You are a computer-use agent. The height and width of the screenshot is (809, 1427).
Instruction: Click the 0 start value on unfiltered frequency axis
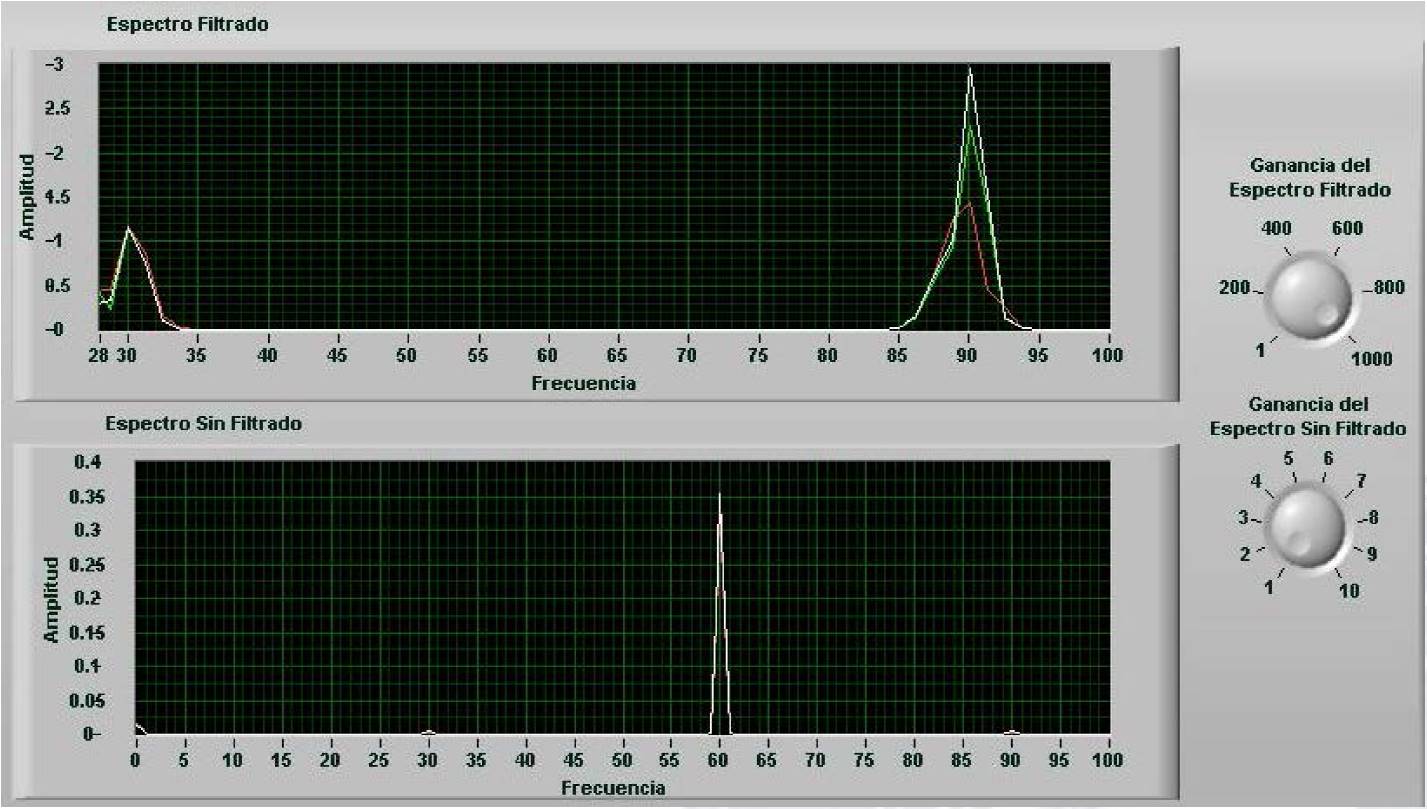tap(135, 760)
